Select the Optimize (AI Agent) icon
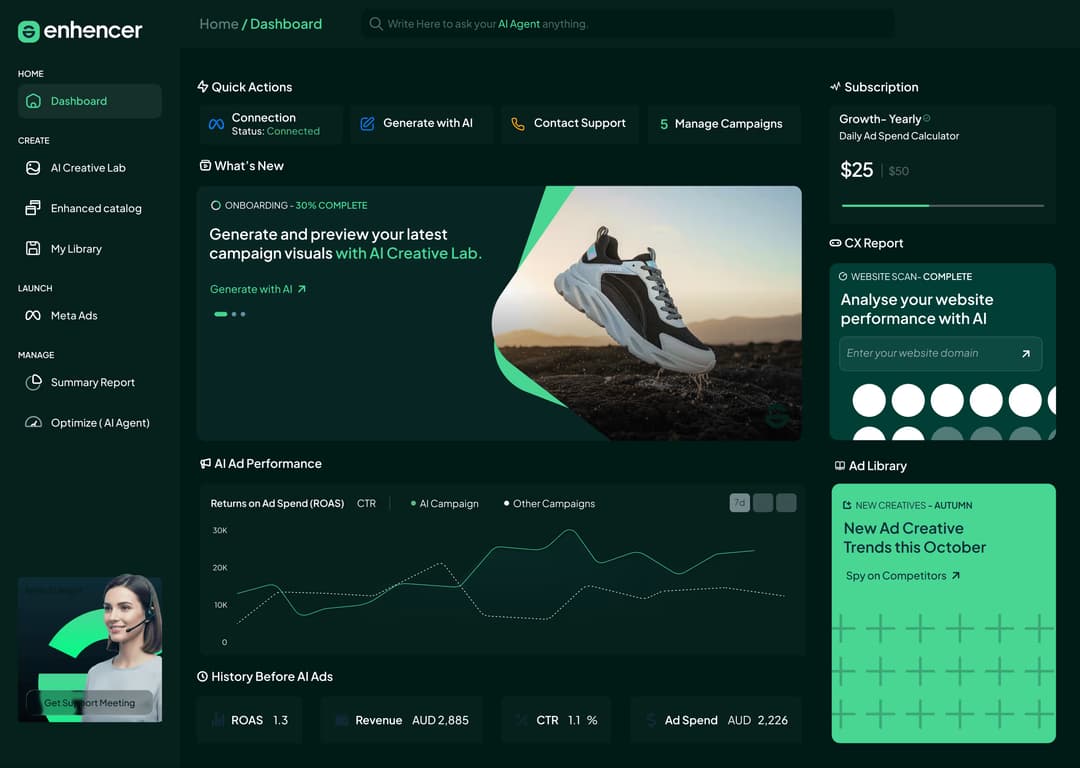This screenshot has height=768, width=1080. pos(34,422)
